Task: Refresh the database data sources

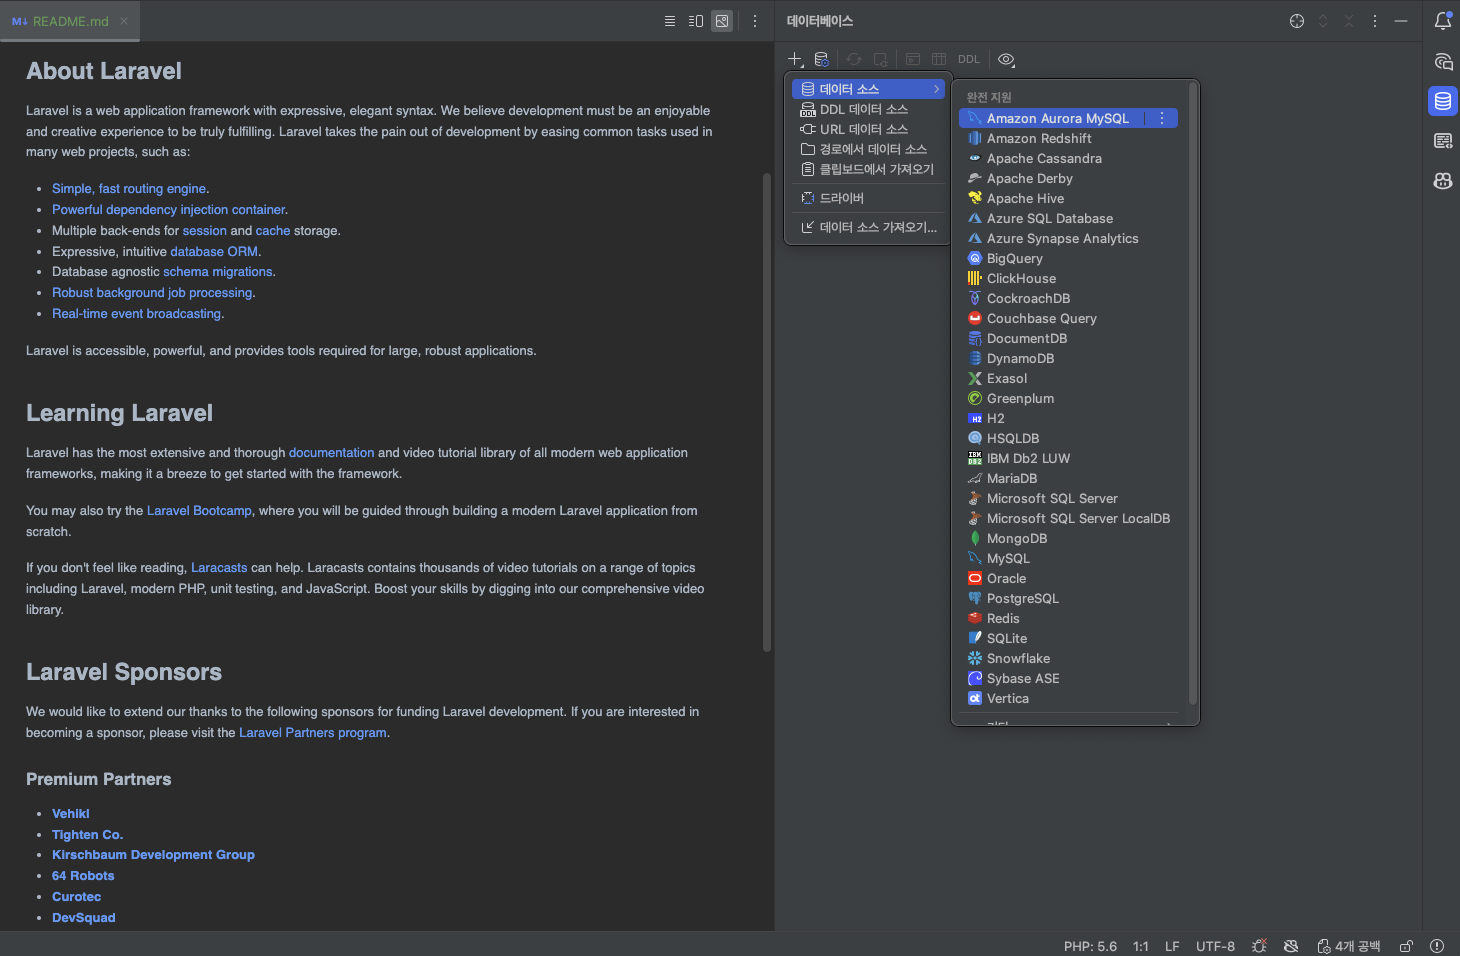Action: [x=853, y=59]
